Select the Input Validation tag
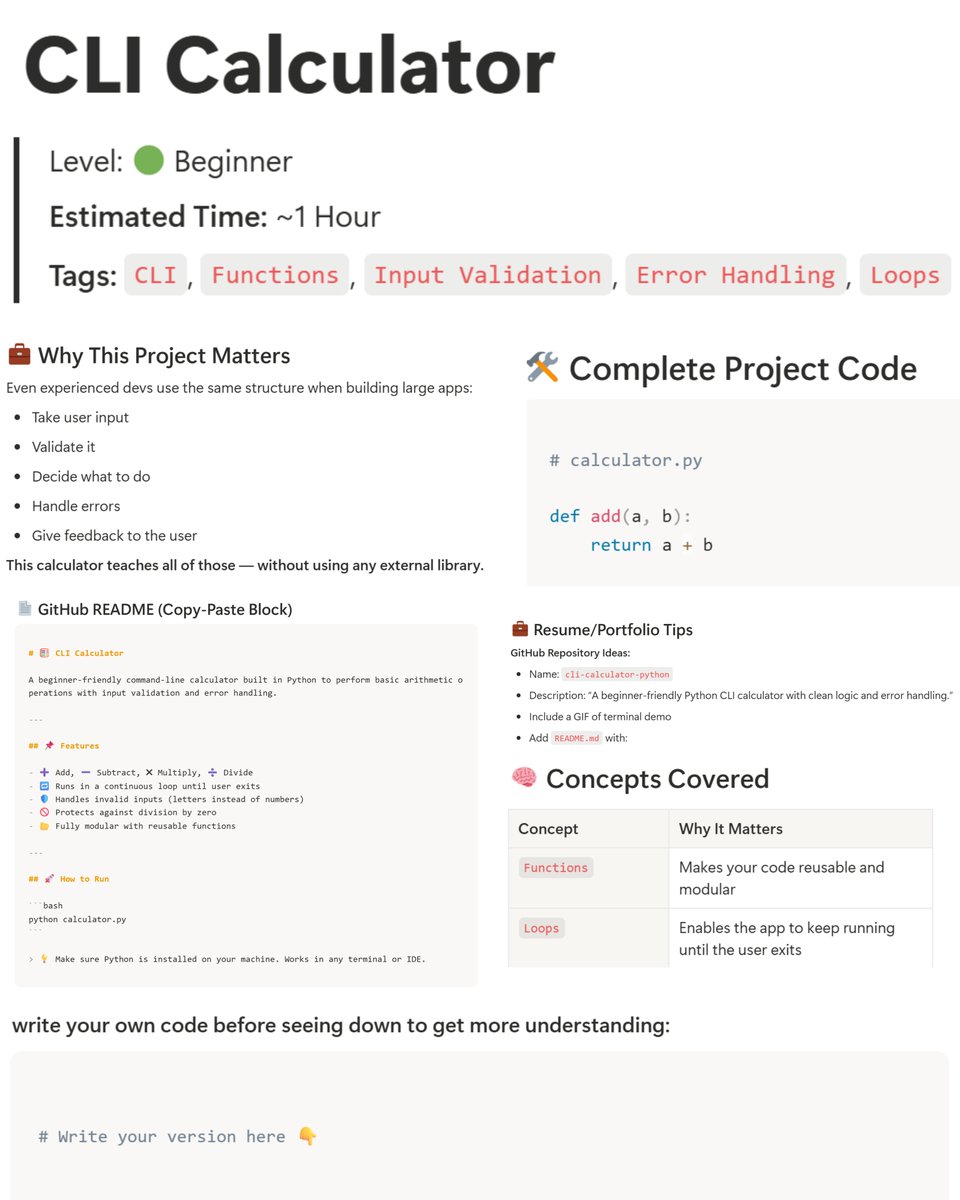 pos(488,275)
